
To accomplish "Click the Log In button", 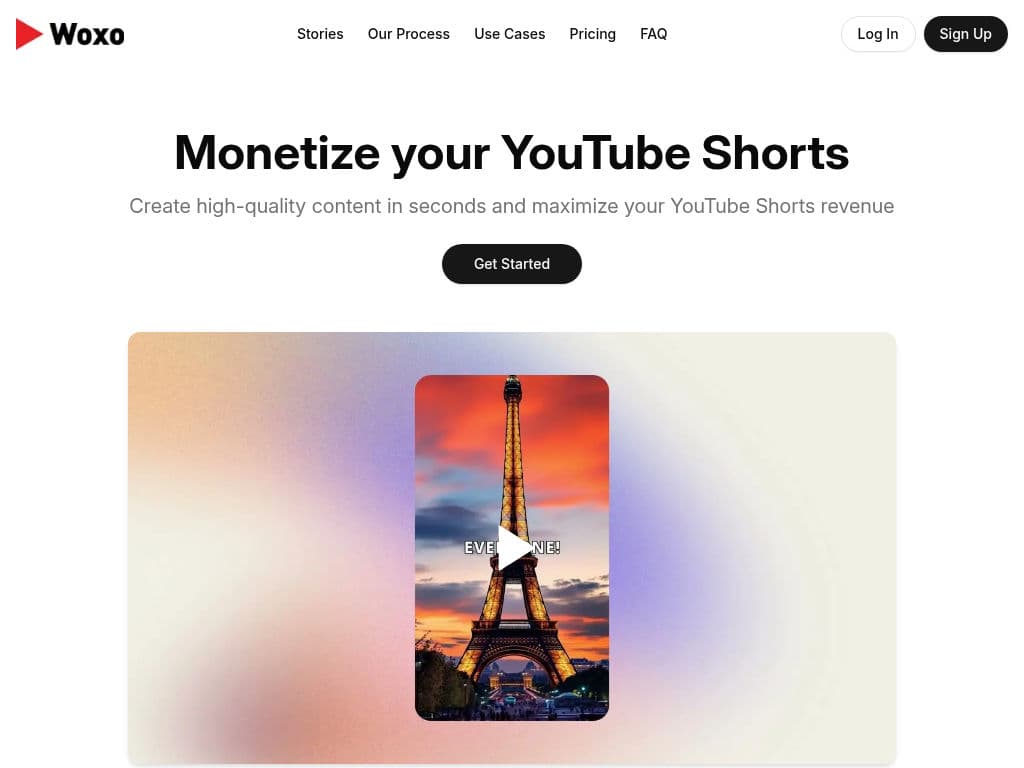I will 878,34.
